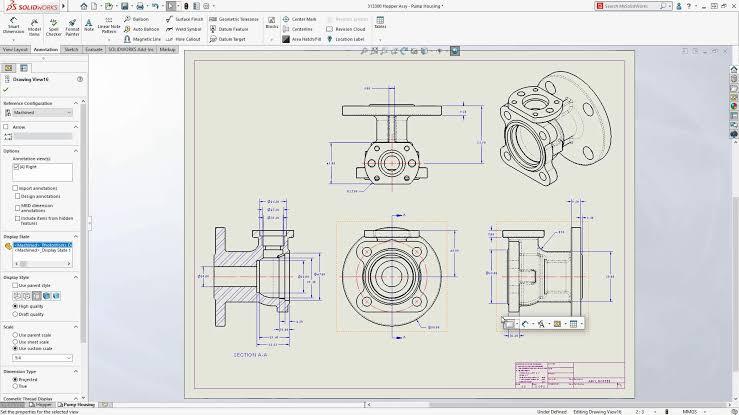Check Include items from hidden features

(x=17, y=219)
